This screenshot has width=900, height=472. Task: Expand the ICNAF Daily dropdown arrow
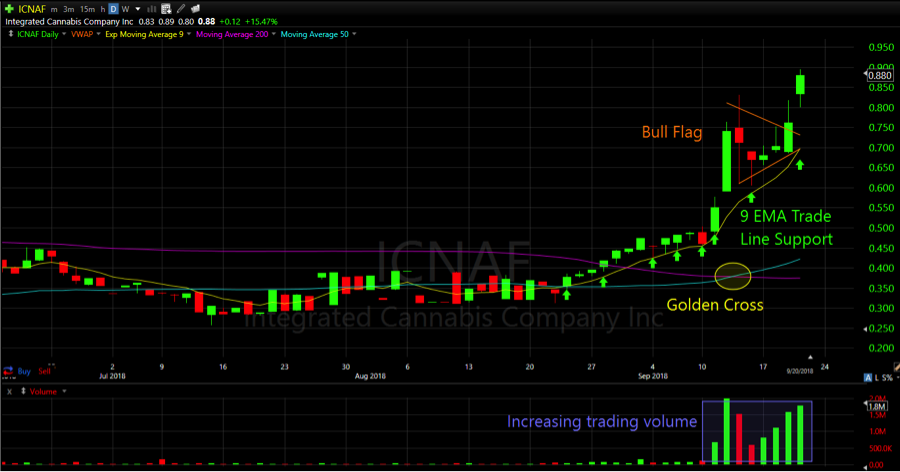point(64,34)
